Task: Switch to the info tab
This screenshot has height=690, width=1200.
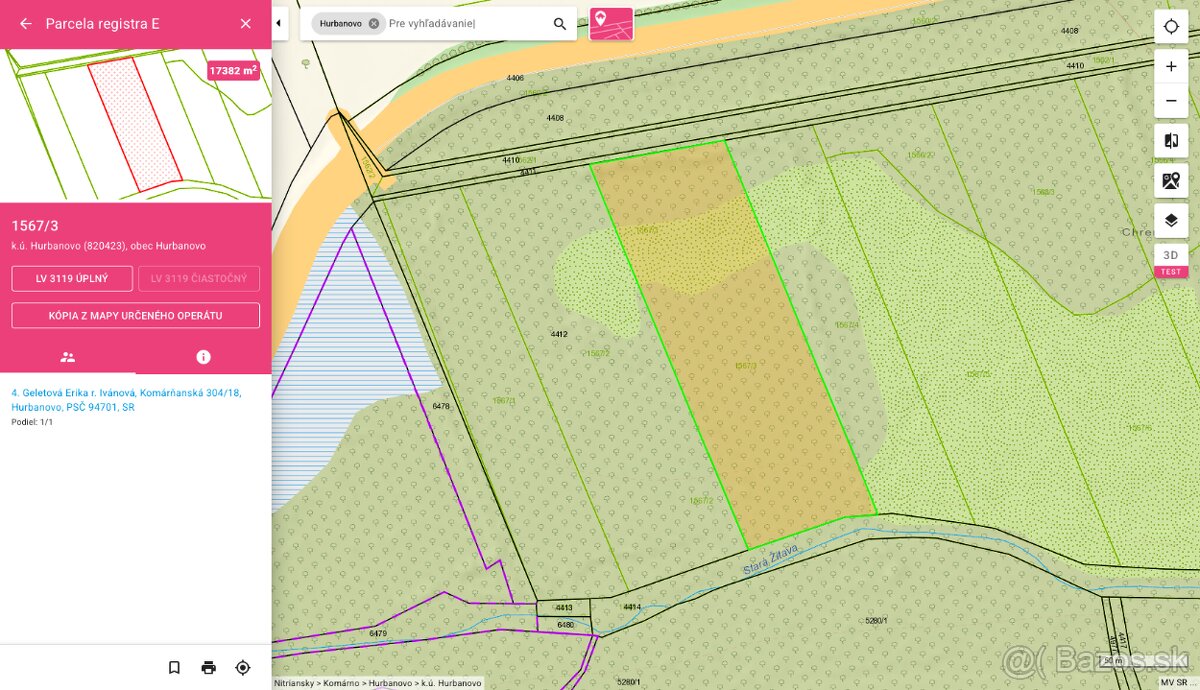Action: tap(204, 357)
